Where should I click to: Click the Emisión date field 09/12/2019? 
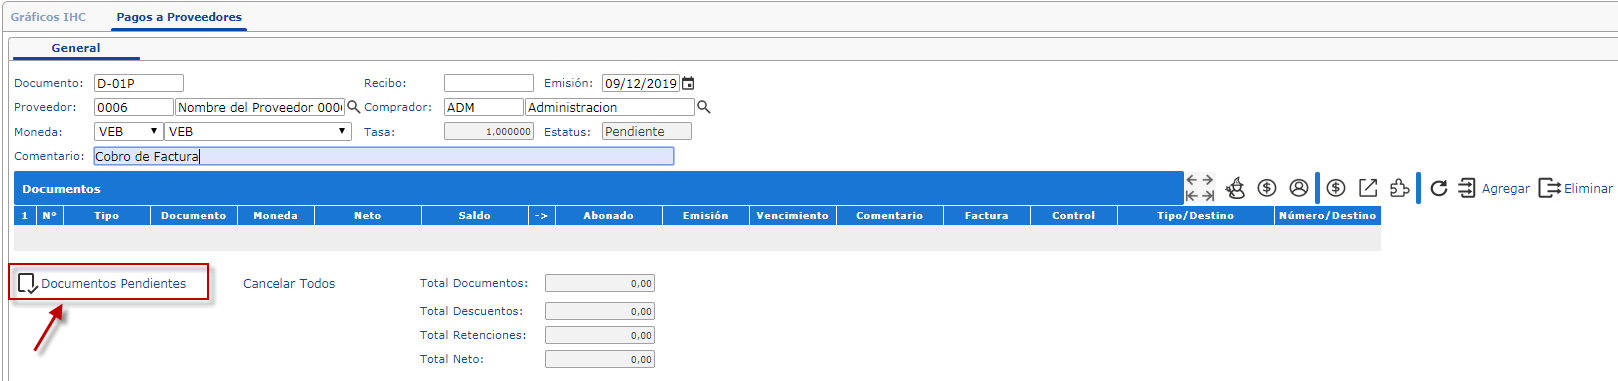click(641, 83)
